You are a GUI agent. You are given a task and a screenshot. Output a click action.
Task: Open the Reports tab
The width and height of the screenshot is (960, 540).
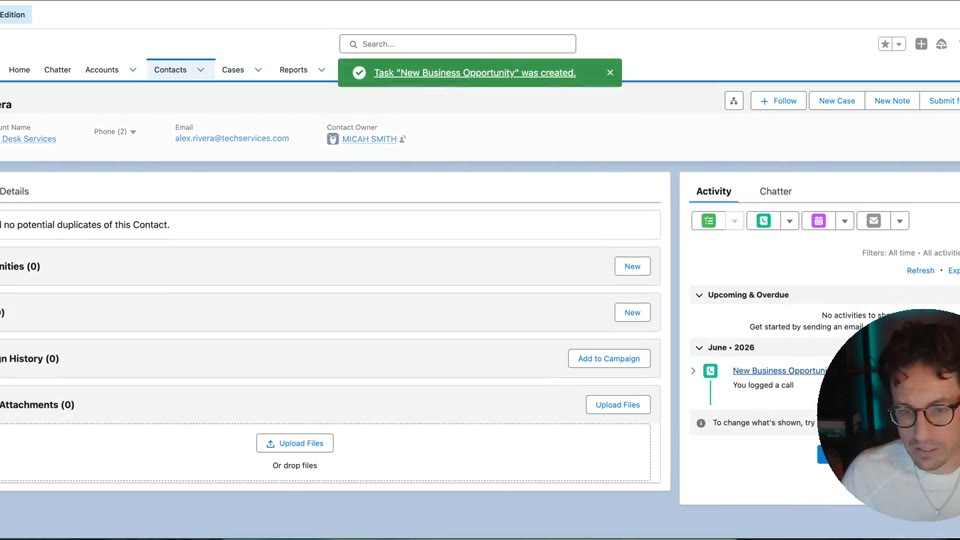tap(293, 70)
